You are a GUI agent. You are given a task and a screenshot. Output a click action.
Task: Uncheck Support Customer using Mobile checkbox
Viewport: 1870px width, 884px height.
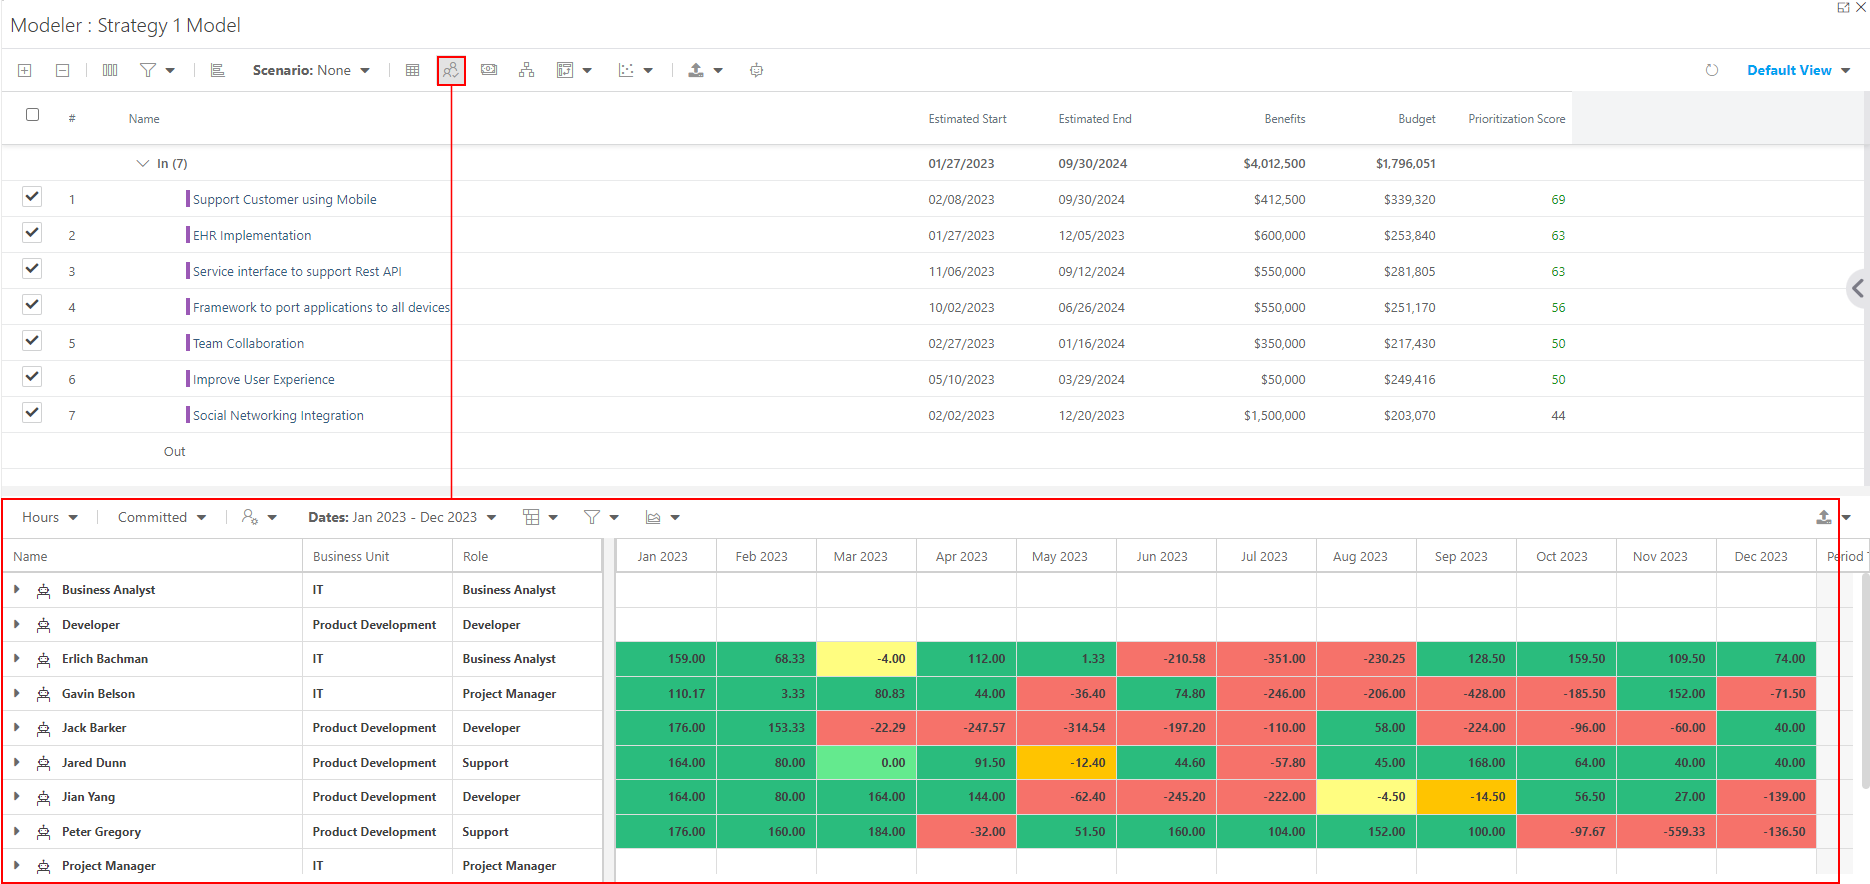click(x=32, y=197)
